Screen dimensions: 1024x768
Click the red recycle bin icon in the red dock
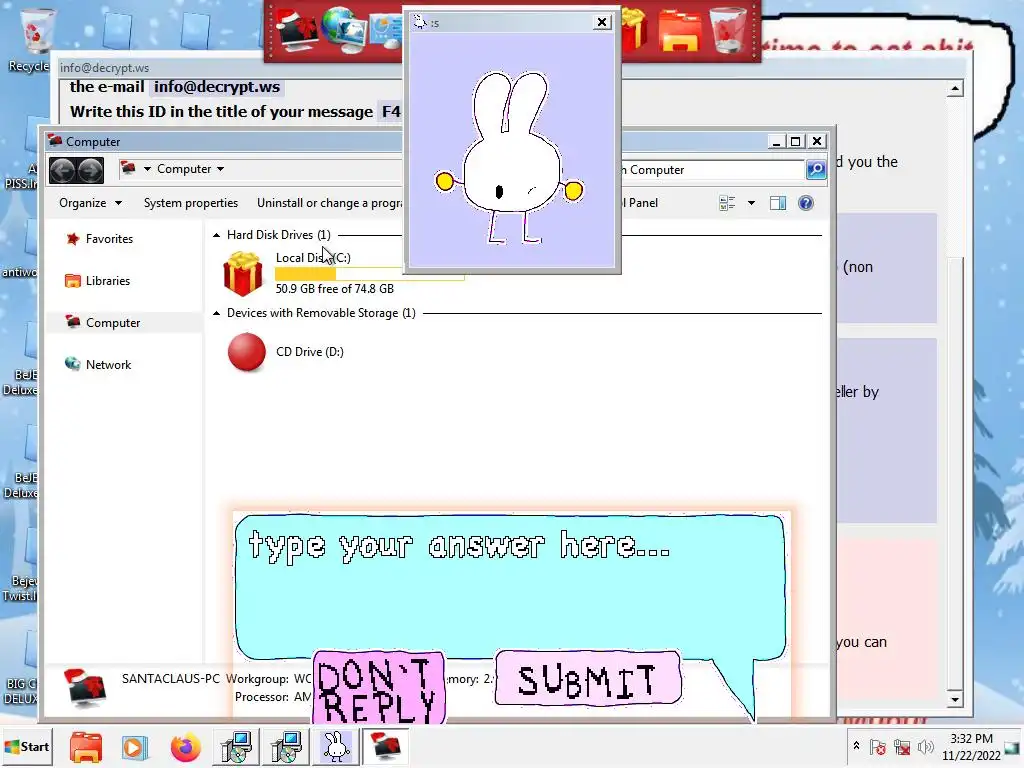728,29
